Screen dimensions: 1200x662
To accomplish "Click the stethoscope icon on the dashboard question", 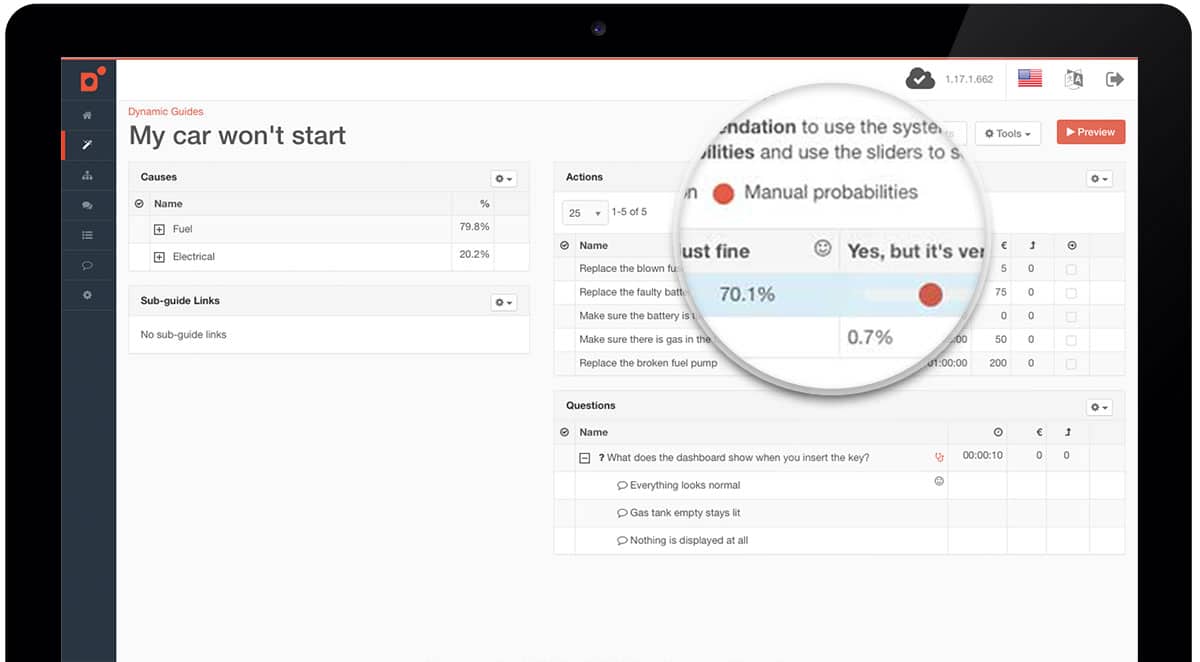I will (939, 457).
